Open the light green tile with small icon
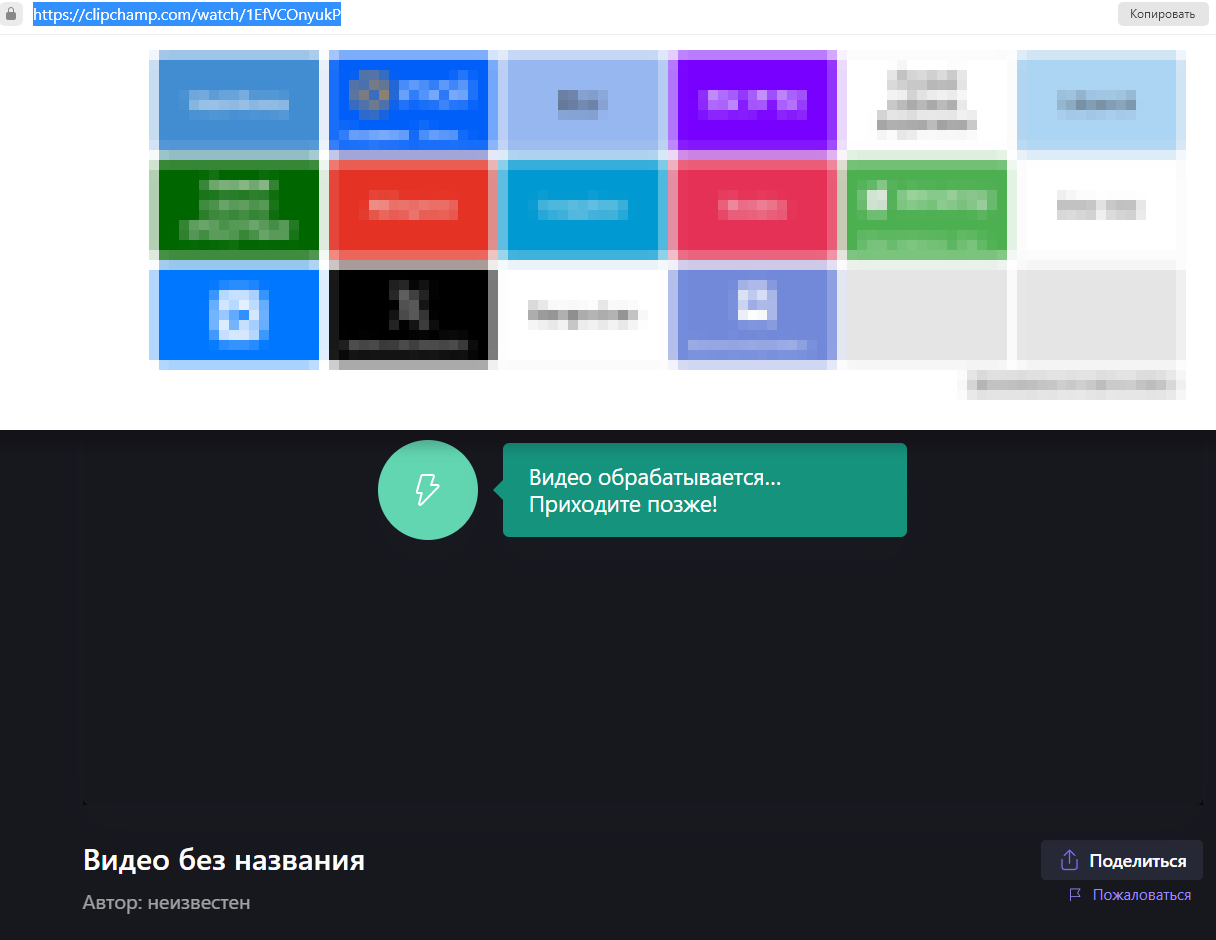The image size is (1216, 940). pos(926,205)
